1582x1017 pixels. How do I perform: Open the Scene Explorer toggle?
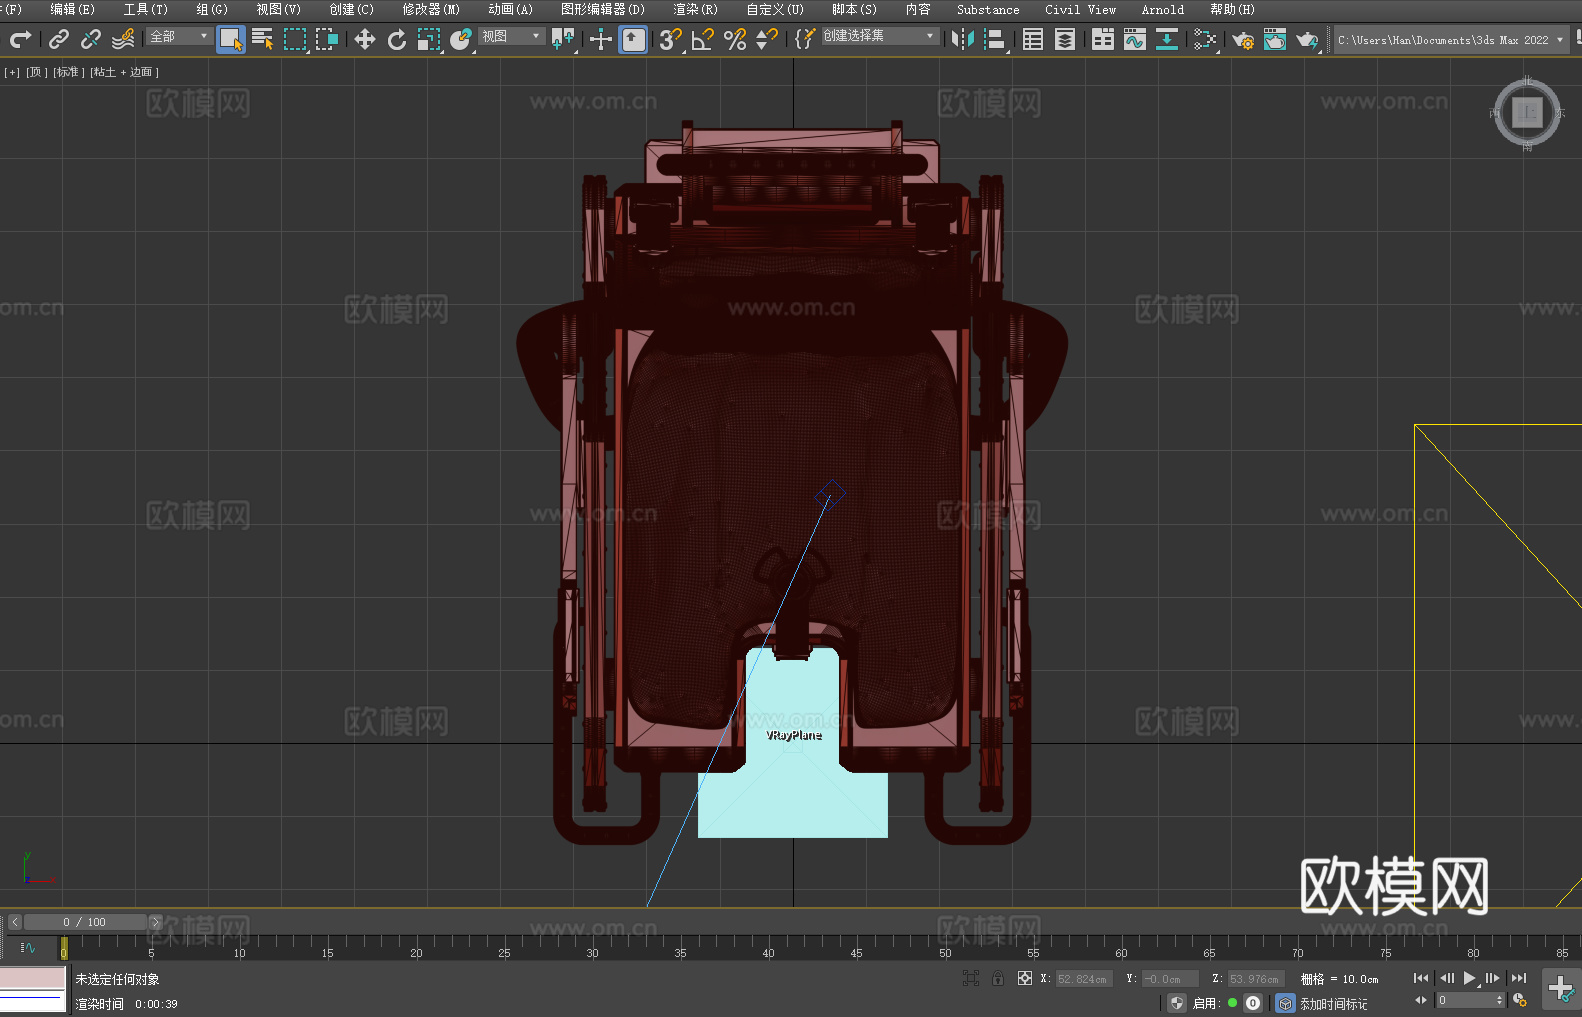point(1033,39)
